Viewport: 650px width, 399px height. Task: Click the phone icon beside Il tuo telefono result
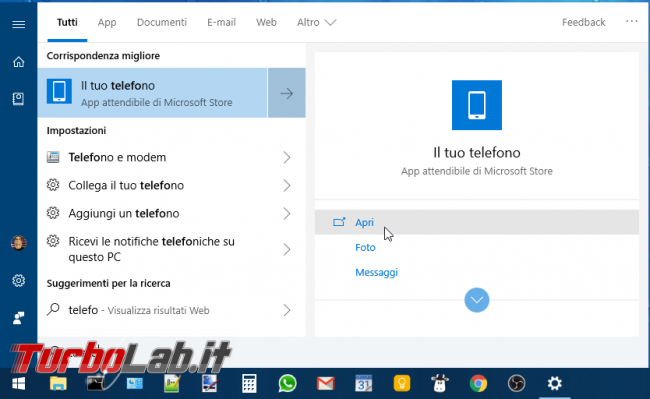pos(59,91)
